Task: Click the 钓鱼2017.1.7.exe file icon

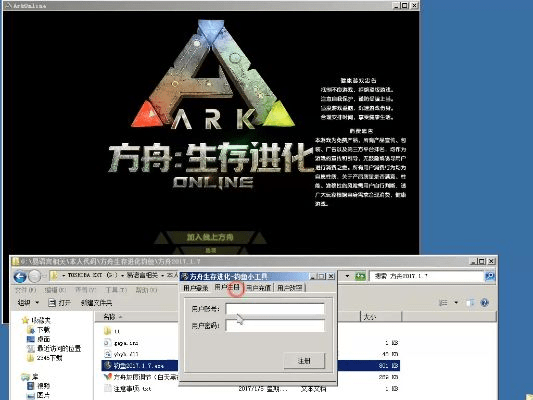Action: [107, 365]
